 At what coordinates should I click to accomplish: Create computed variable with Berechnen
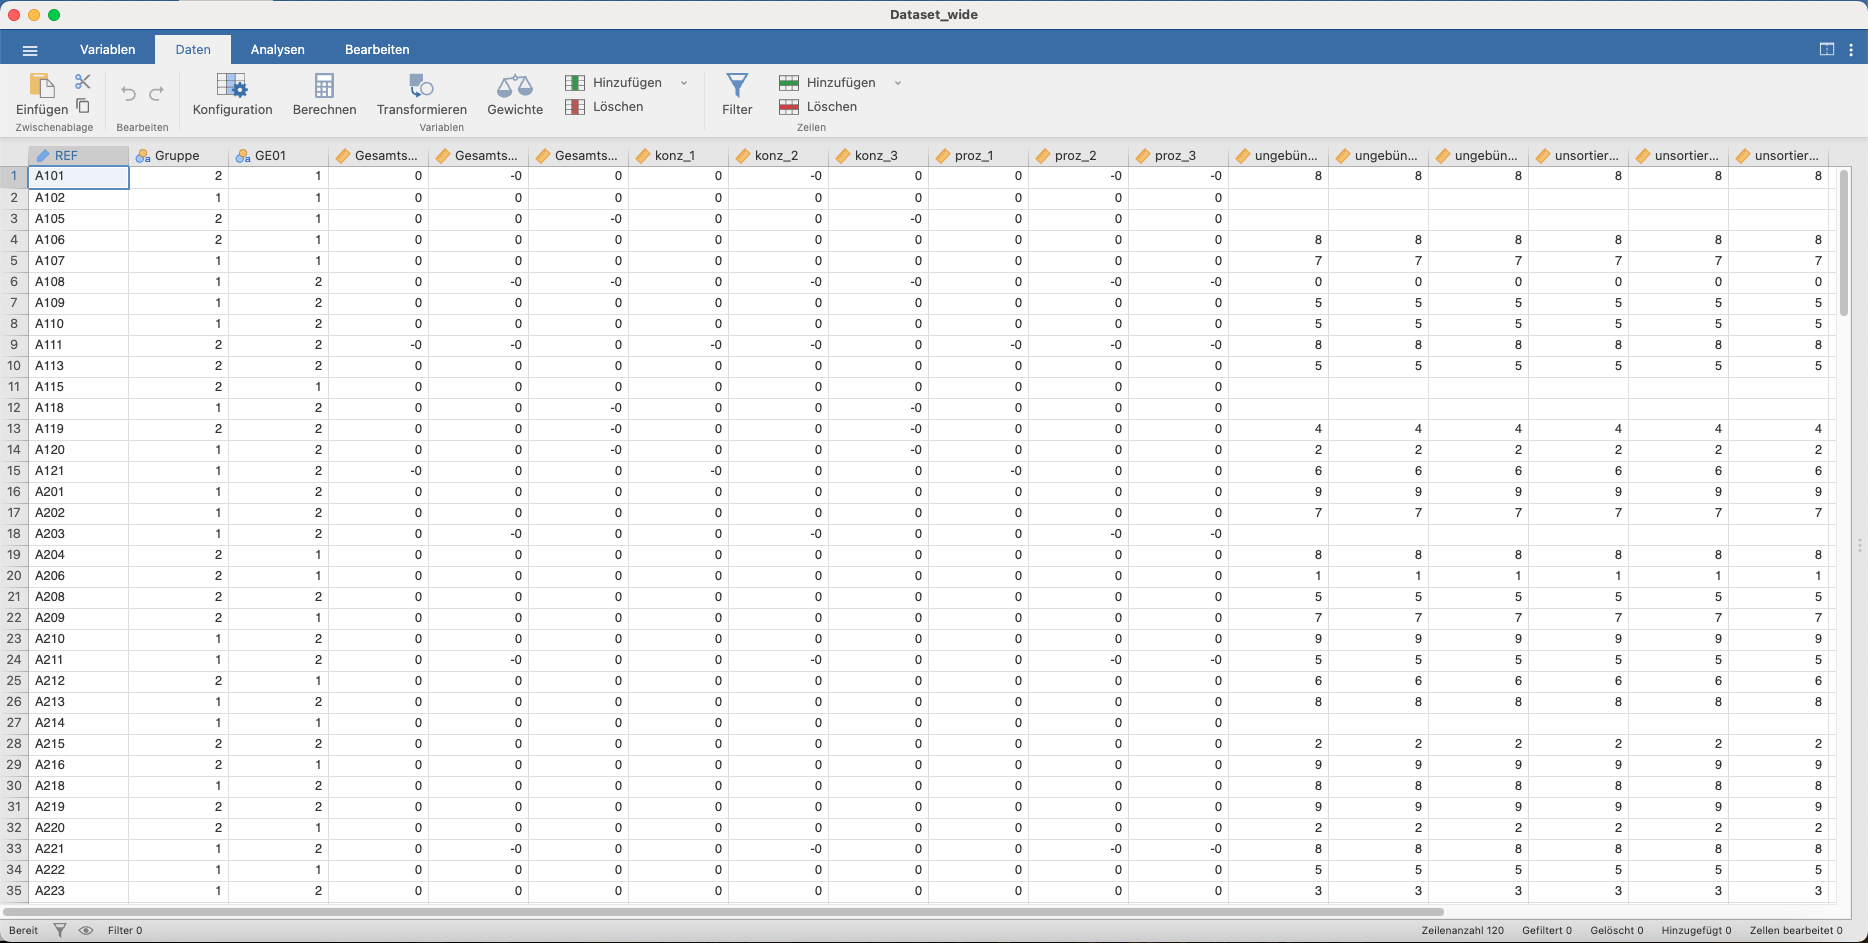click(324, 94)
